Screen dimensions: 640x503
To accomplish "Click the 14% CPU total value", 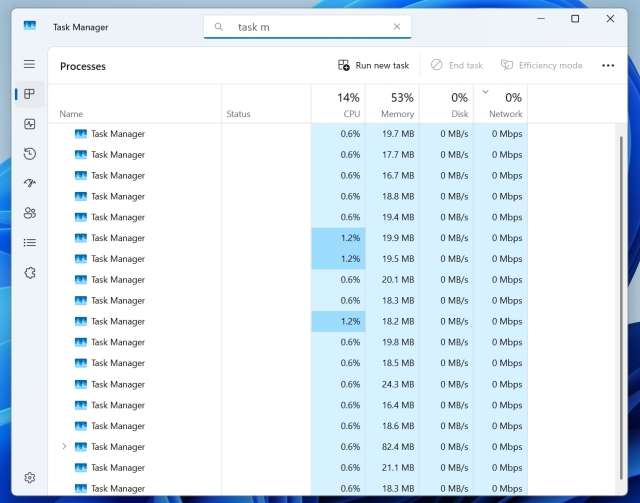I will [x=348, y=98].
